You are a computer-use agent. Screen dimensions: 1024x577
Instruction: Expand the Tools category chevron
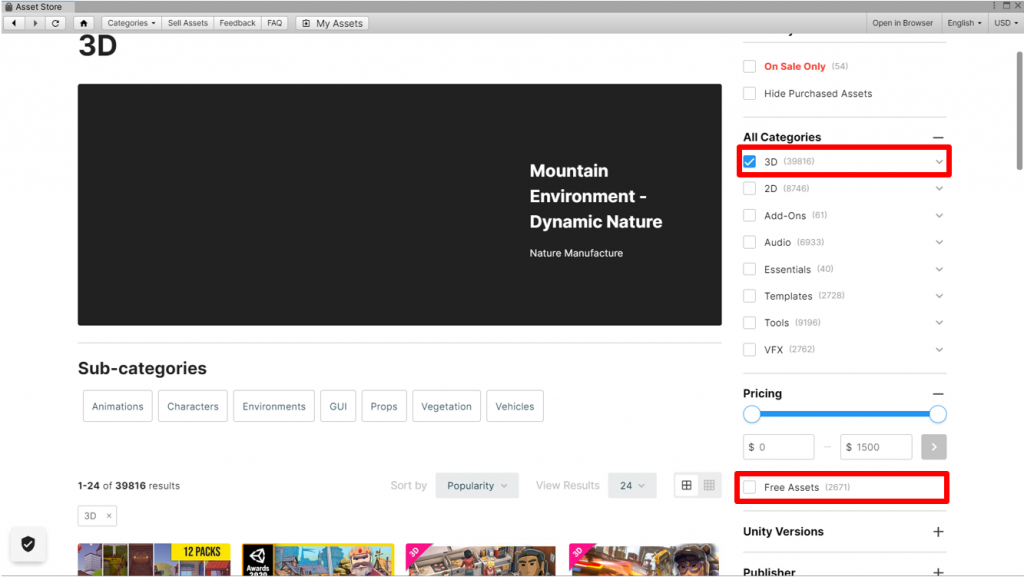click(x=938, y=322)
